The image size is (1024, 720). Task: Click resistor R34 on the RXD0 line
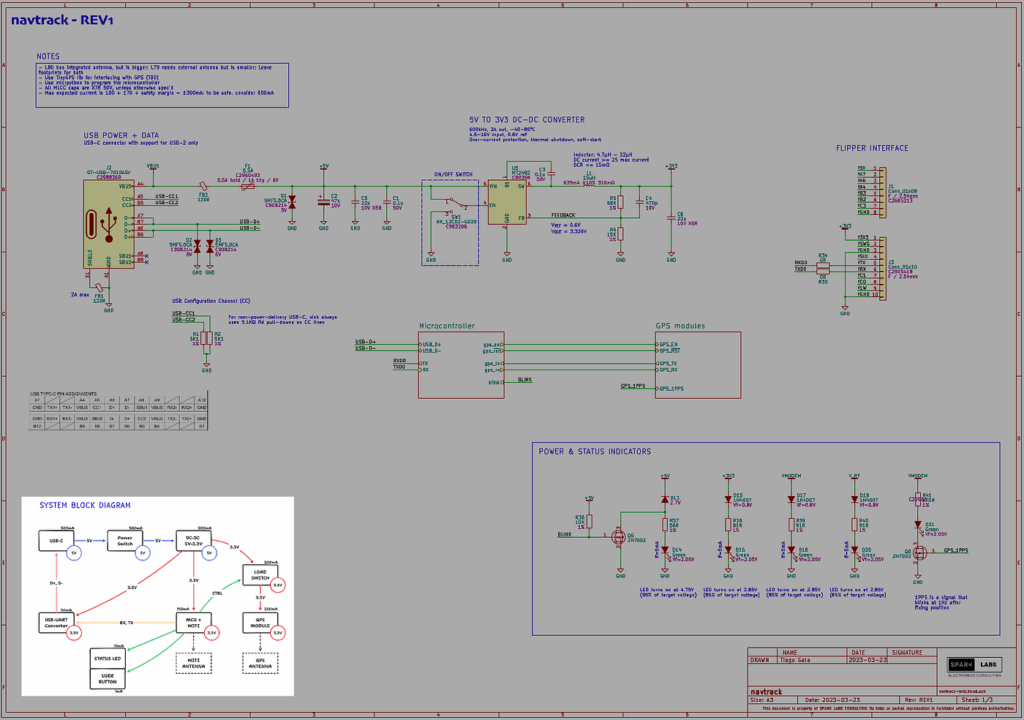[x=823, y=265]
